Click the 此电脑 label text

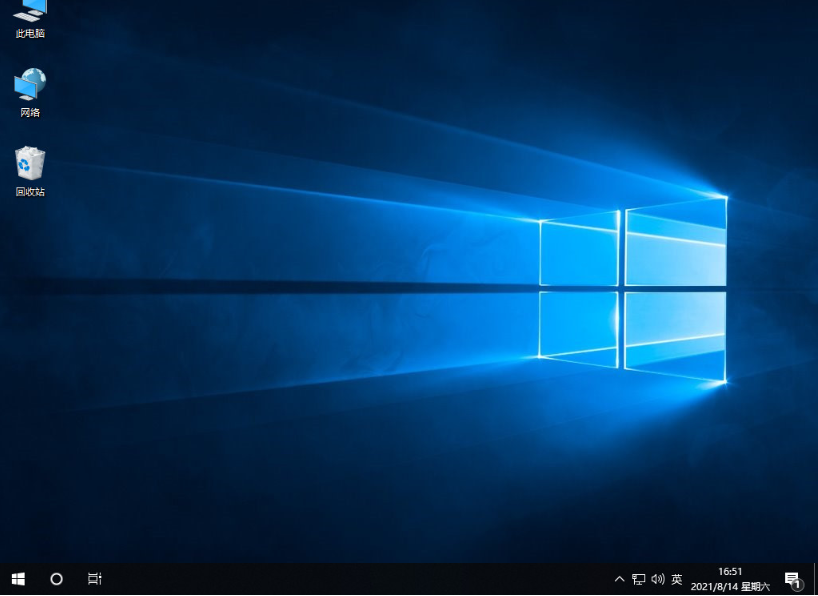[x=30, y=33]
